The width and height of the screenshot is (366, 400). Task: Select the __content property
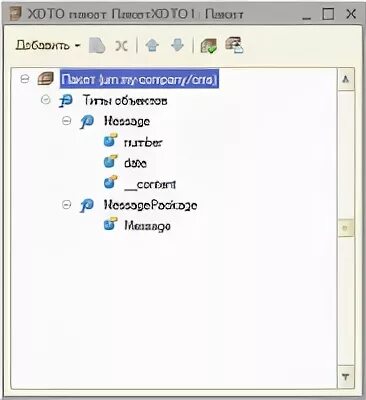click(x=150, y=184)
